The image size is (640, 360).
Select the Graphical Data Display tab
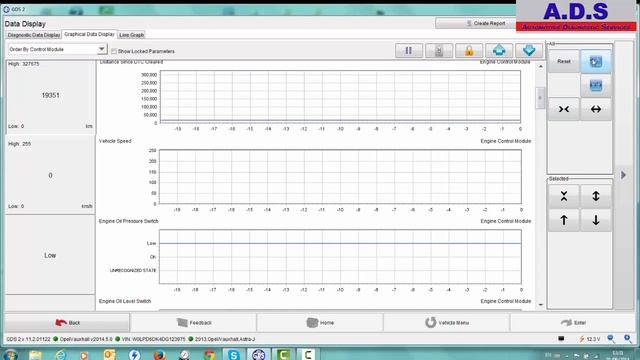[x=89, y=34]
